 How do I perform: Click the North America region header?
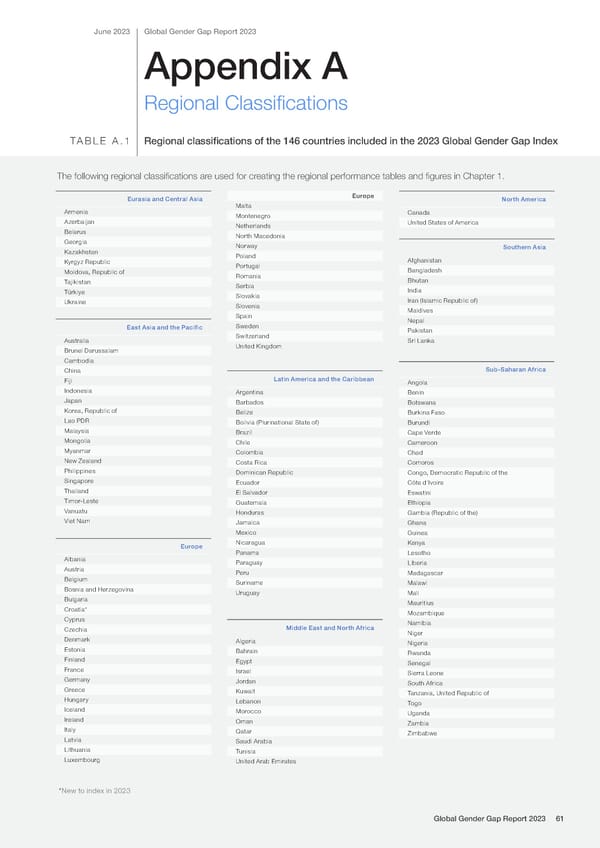click(x=523, y=200)
